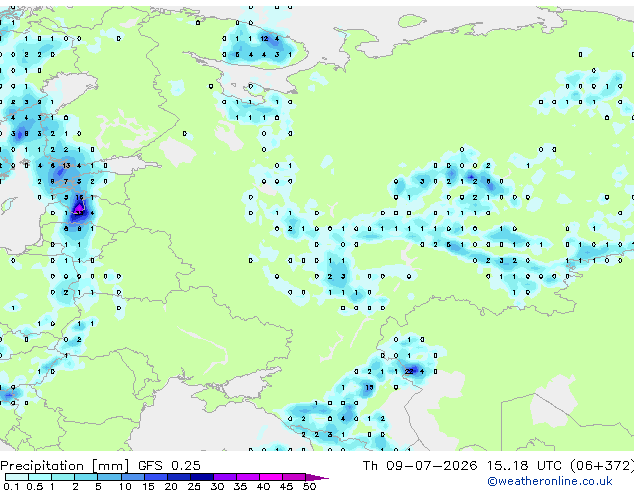The image size is (634, 490).
Task: Click the over-50 arrow tip of legend
Action: point(317,477)
